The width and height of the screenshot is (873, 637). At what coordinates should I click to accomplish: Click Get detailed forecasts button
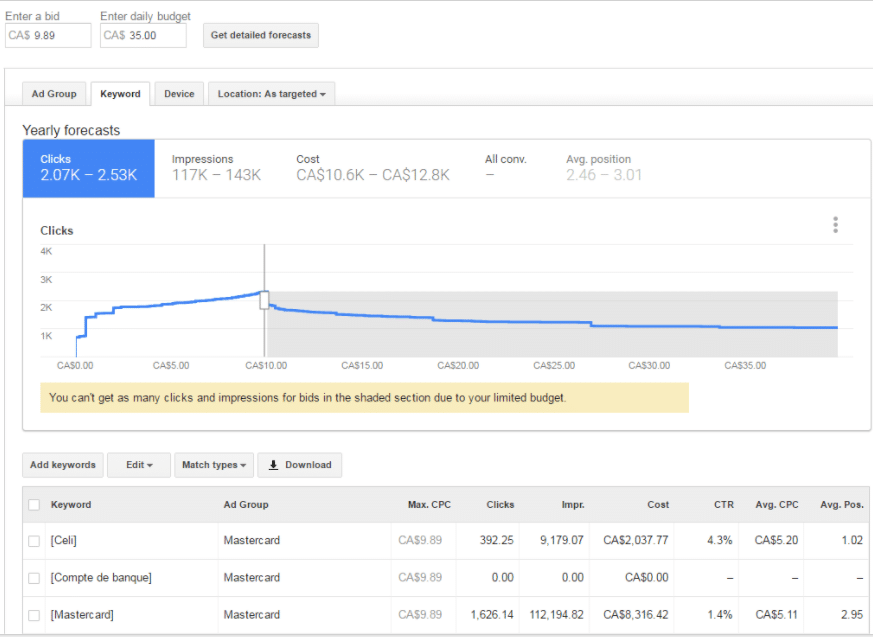tap(261, 35)
